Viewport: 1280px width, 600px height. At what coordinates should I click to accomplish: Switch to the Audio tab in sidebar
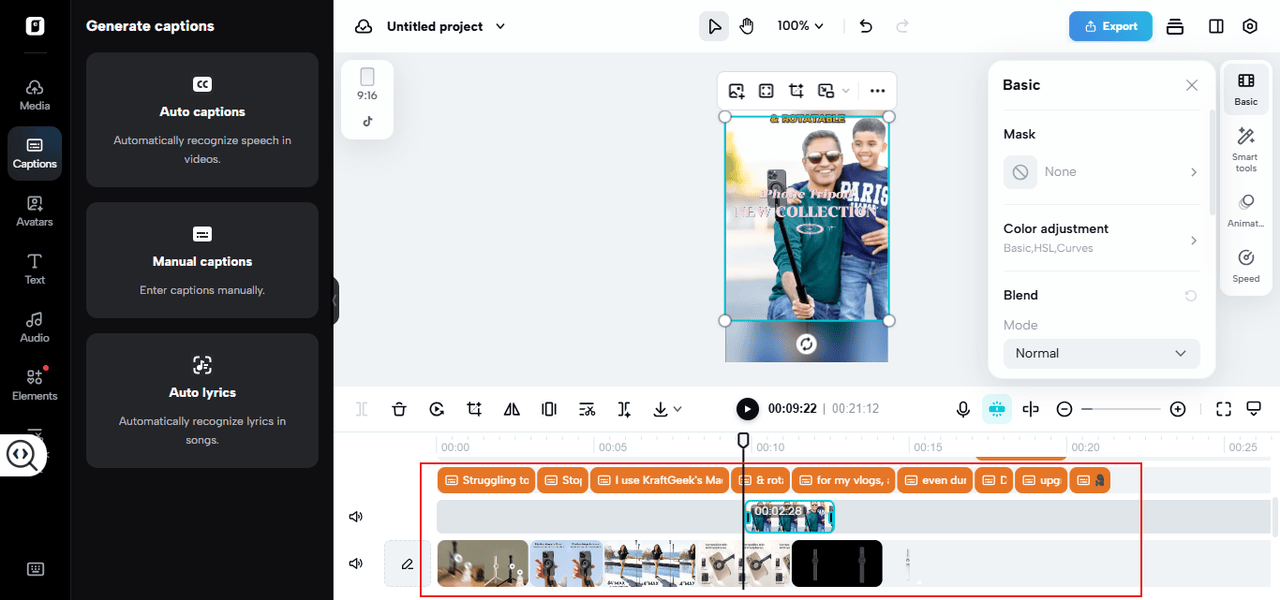(x=35, y=326)
